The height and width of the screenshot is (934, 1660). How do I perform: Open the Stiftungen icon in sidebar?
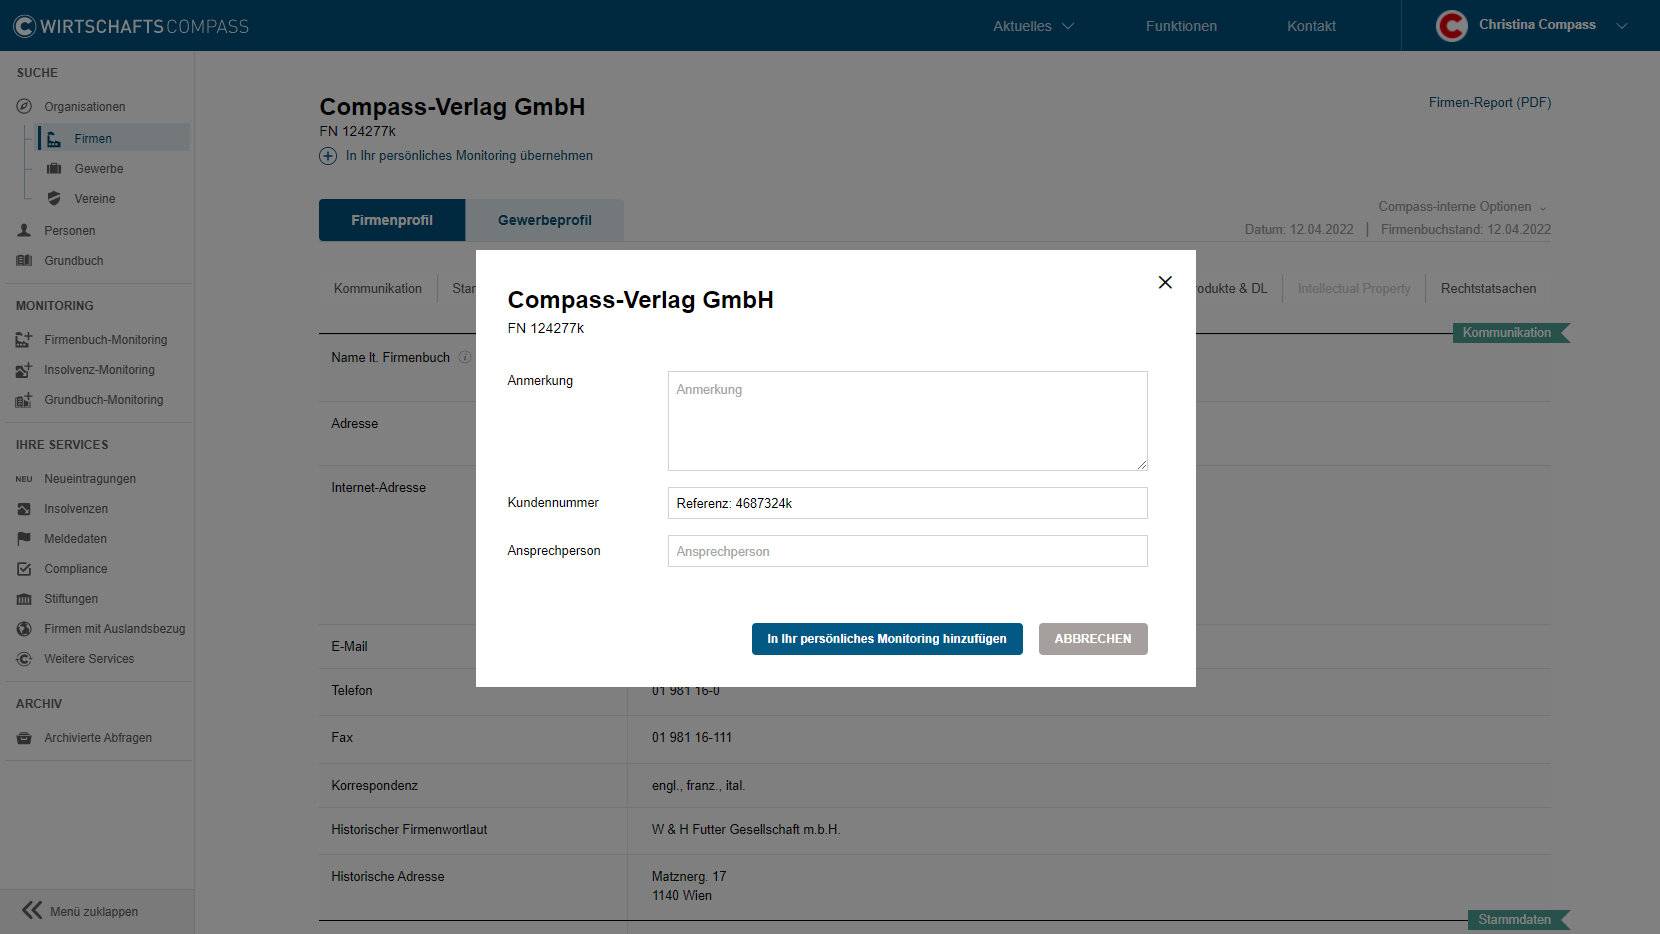24,599
